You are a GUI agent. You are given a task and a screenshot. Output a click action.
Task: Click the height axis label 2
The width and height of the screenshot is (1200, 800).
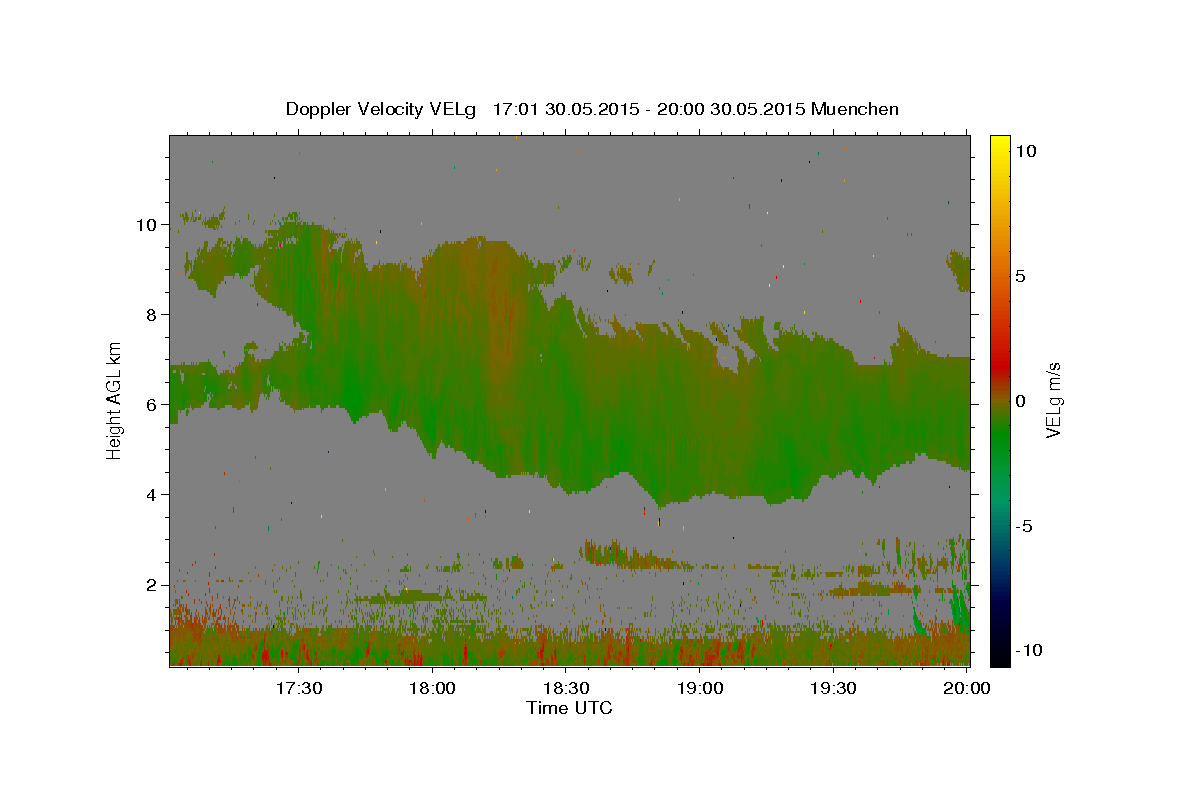pyautogui.click(x=151, y=585)
